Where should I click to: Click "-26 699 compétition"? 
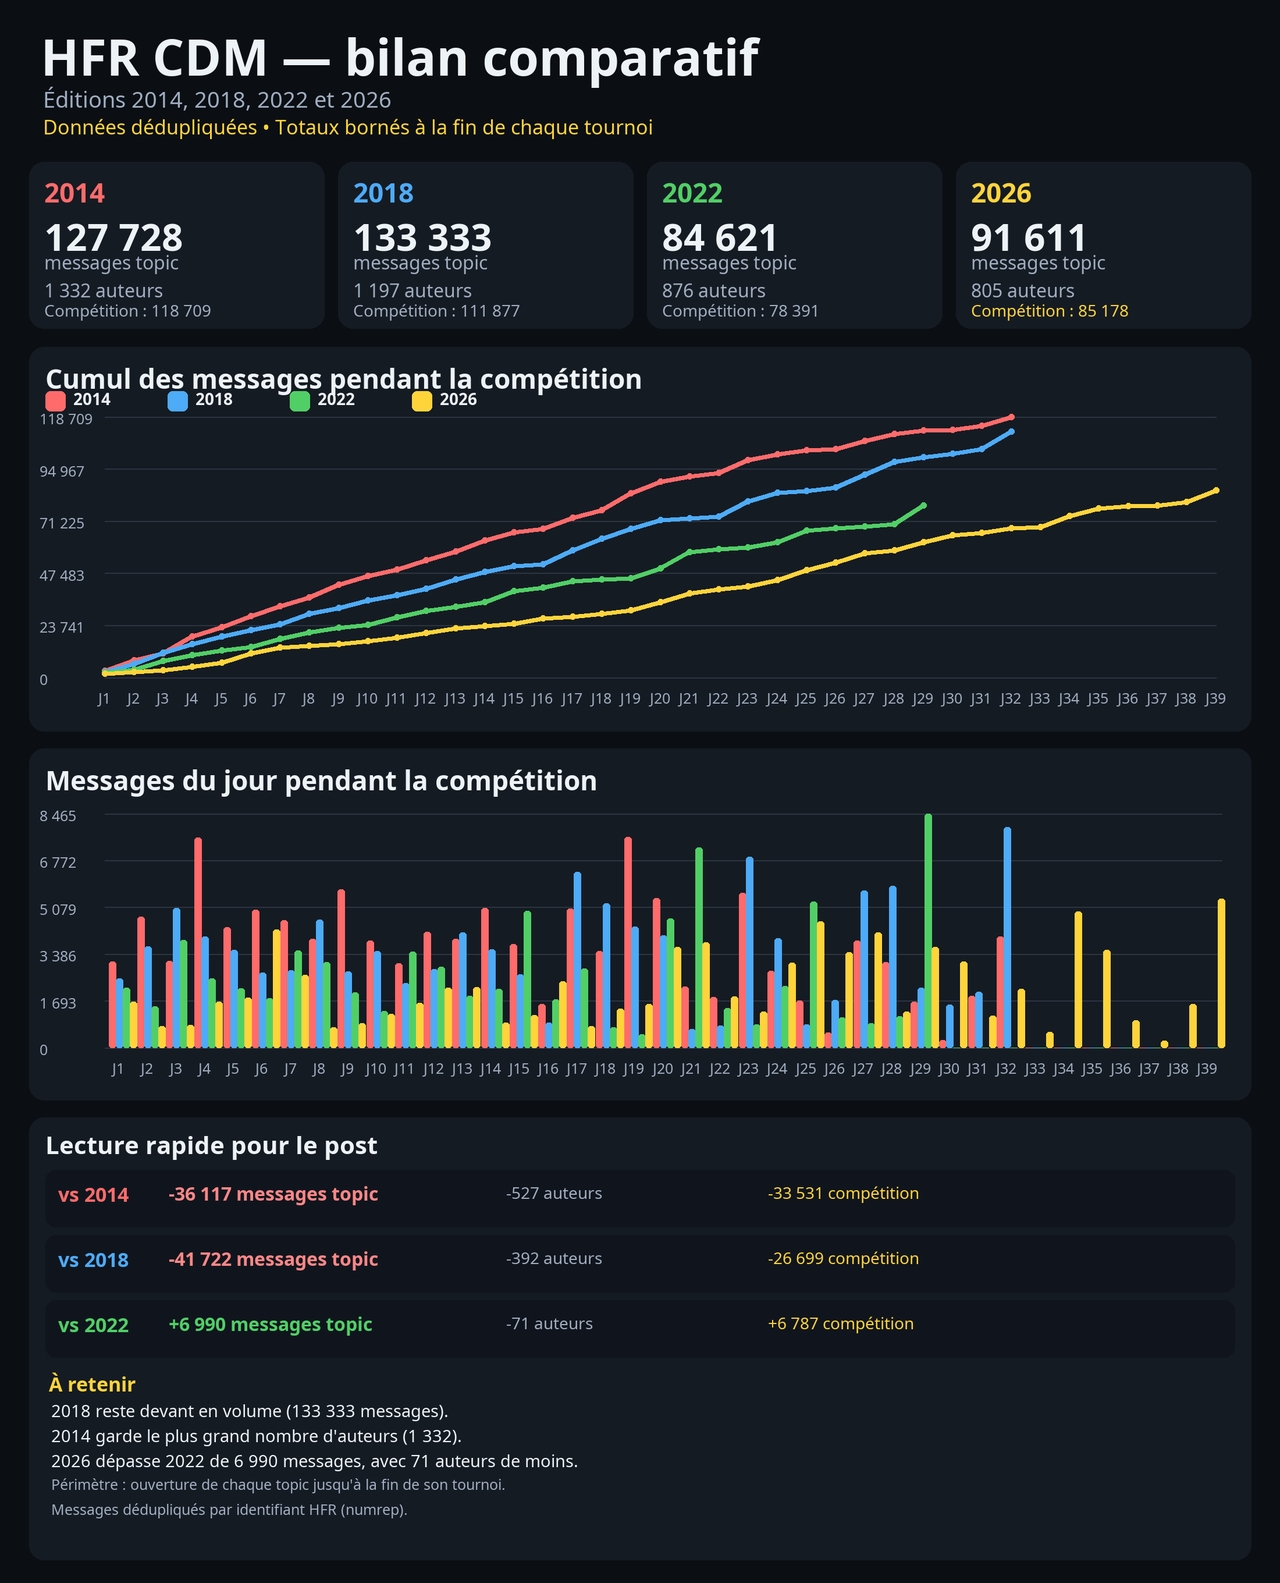click(x=843, y=1258)
